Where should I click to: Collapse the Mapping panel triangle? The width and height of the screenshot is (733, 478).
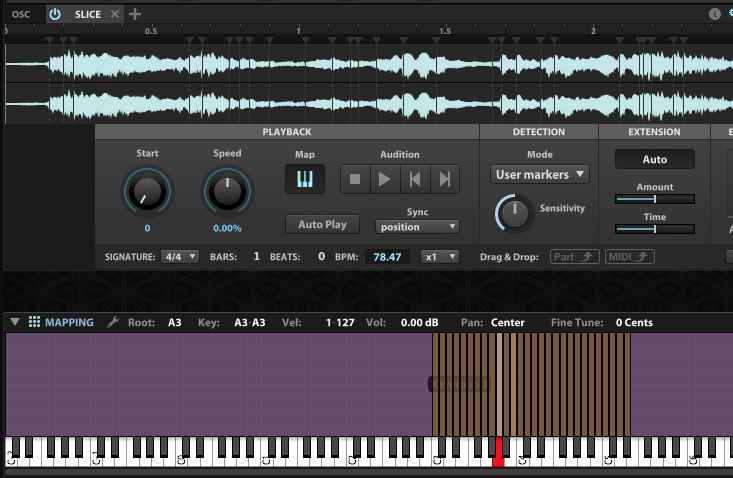(15, 322)
